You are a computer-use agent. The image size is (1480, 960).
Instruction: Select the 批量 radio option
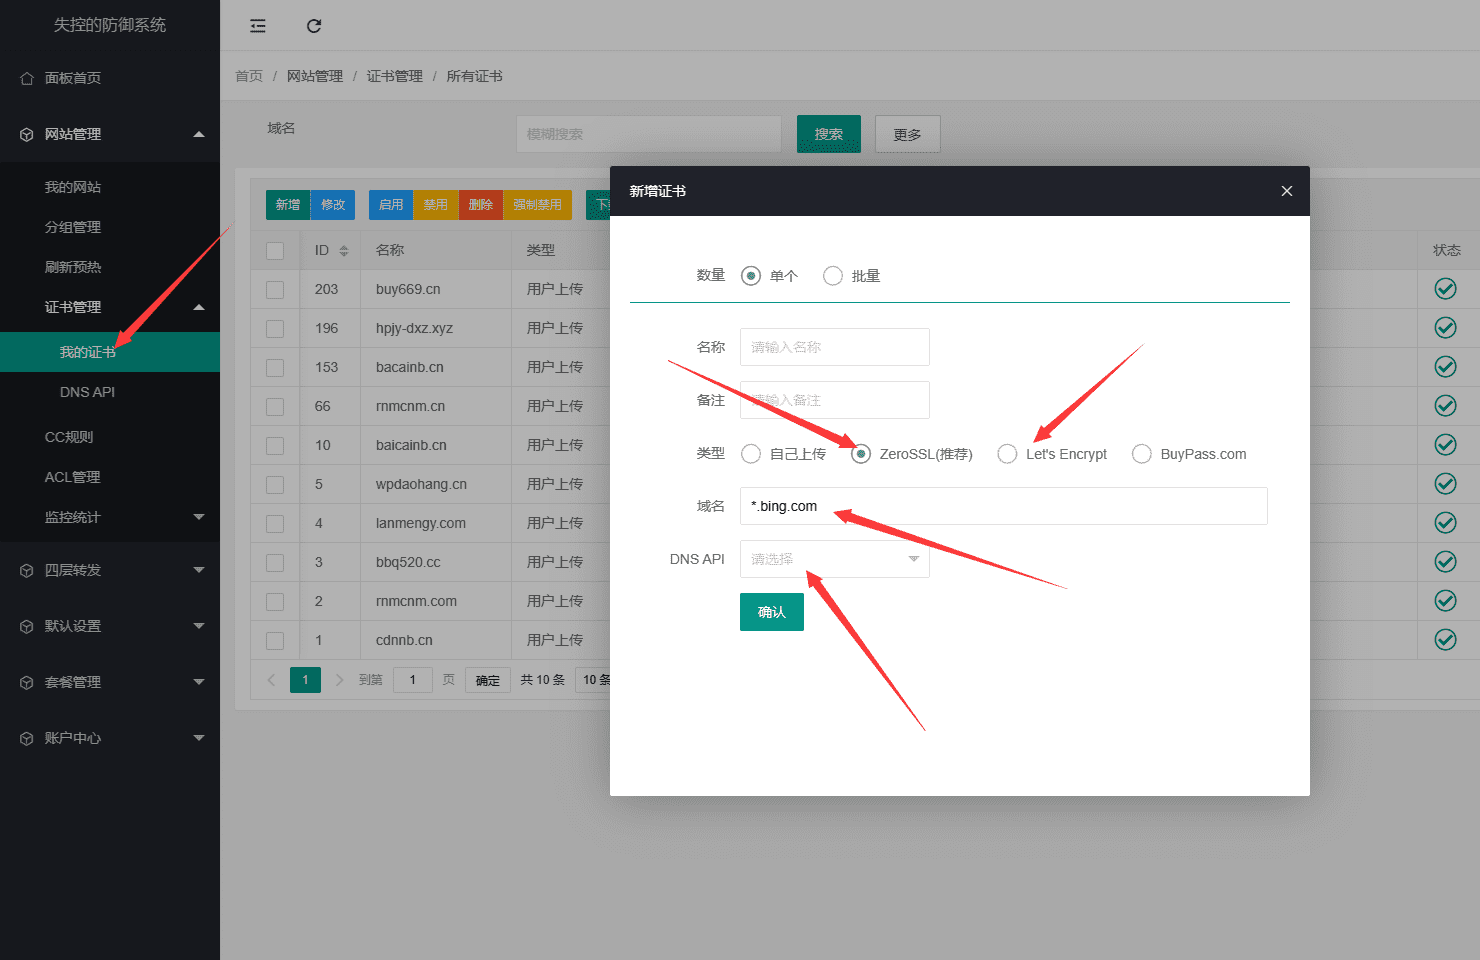pyautogui.click(x=833, y=276)
